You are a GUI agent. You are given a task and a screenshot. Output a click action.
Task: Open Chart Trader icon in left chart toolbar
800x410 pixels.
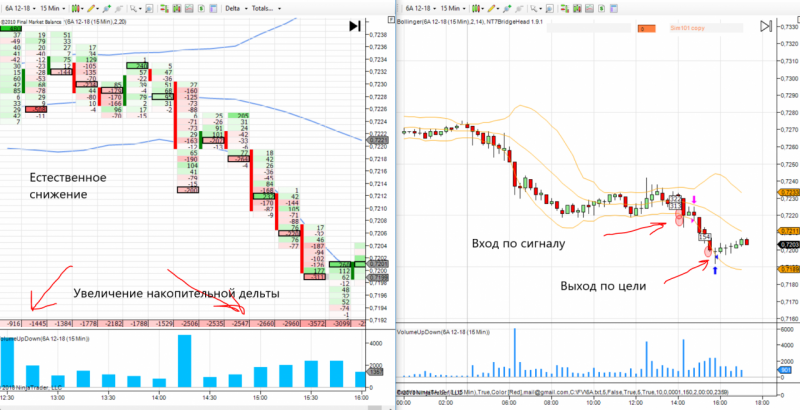click(x=164, y=9)
